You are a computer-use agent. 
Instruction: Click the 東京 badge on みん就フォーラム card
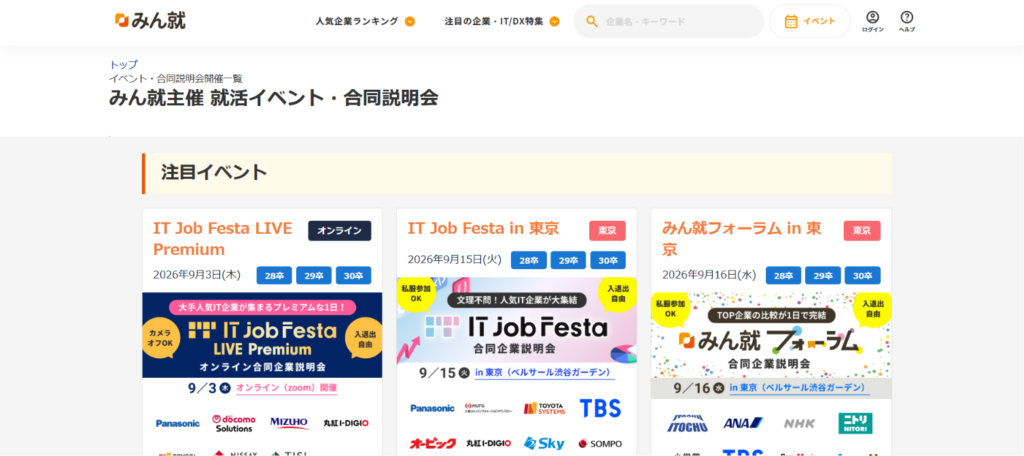pyautogui.click(x=862, y=231)
